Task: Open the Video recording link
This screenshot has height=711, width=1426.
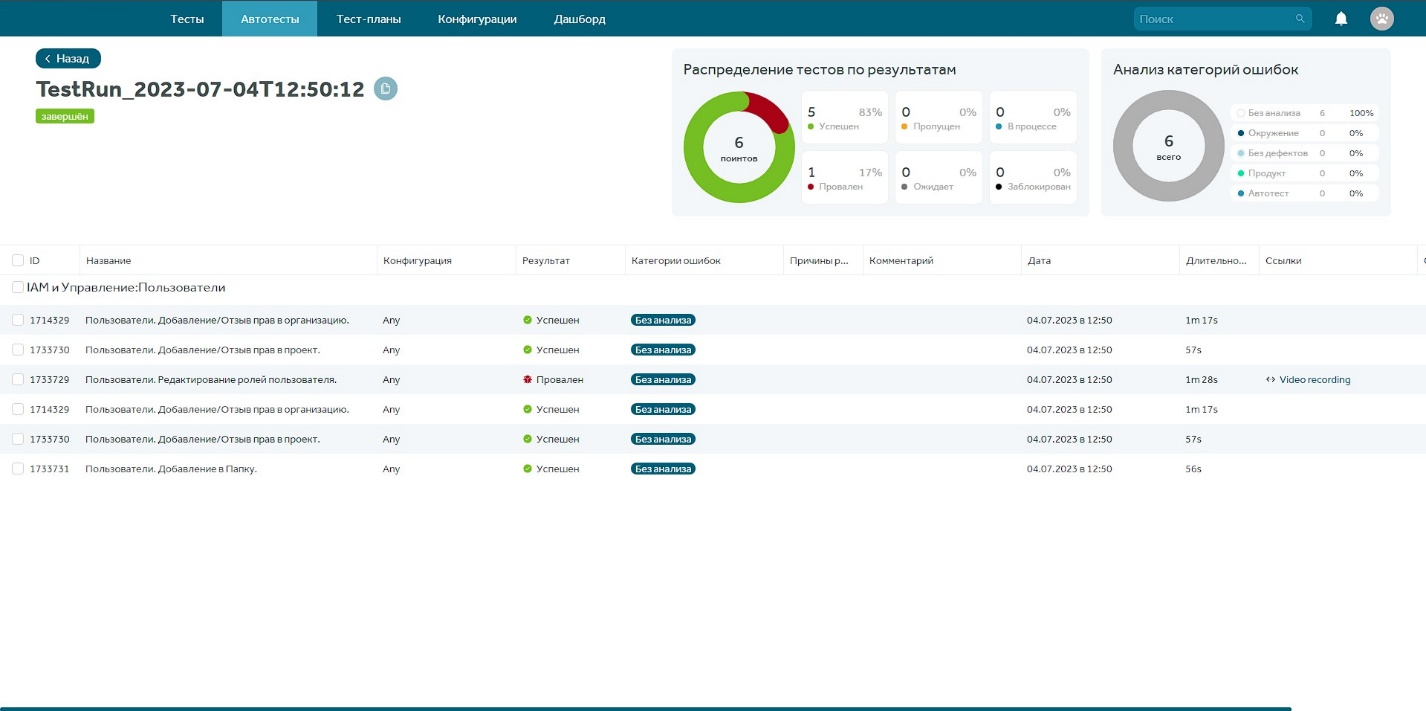Action: (1315, 380)
